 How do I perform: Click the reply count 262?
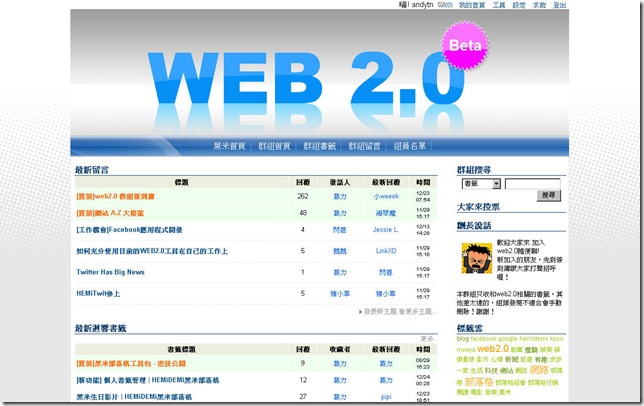coord(303,197)
